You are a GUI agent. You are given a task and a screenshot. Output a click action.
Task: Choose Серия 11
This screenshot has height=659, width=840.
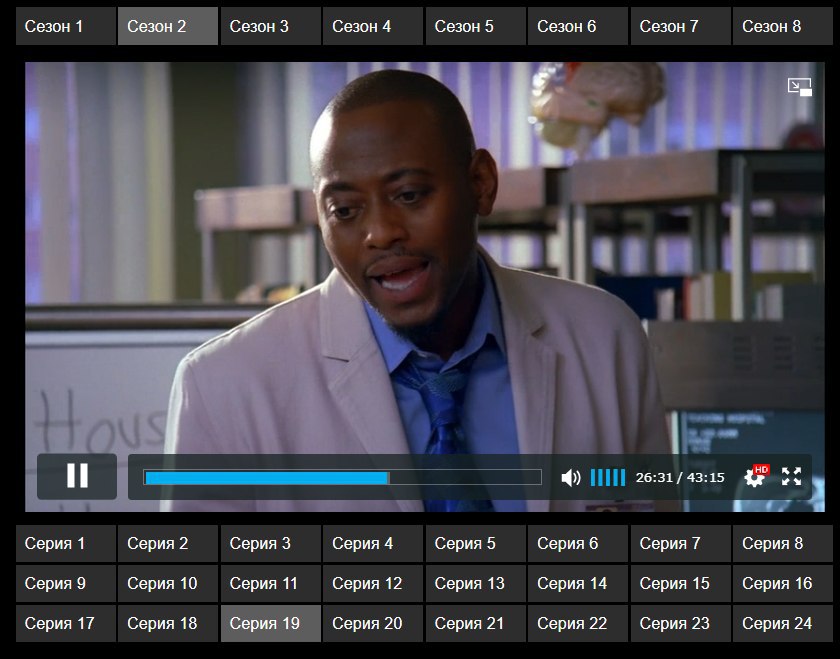point(271,583)
